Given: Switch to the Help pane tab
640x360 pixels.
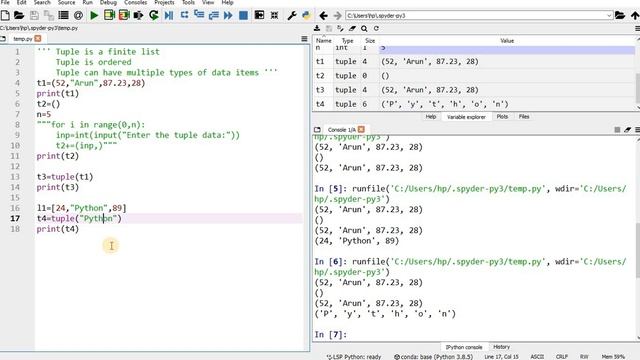Looking at the screenshot, I should pos(431,117).
